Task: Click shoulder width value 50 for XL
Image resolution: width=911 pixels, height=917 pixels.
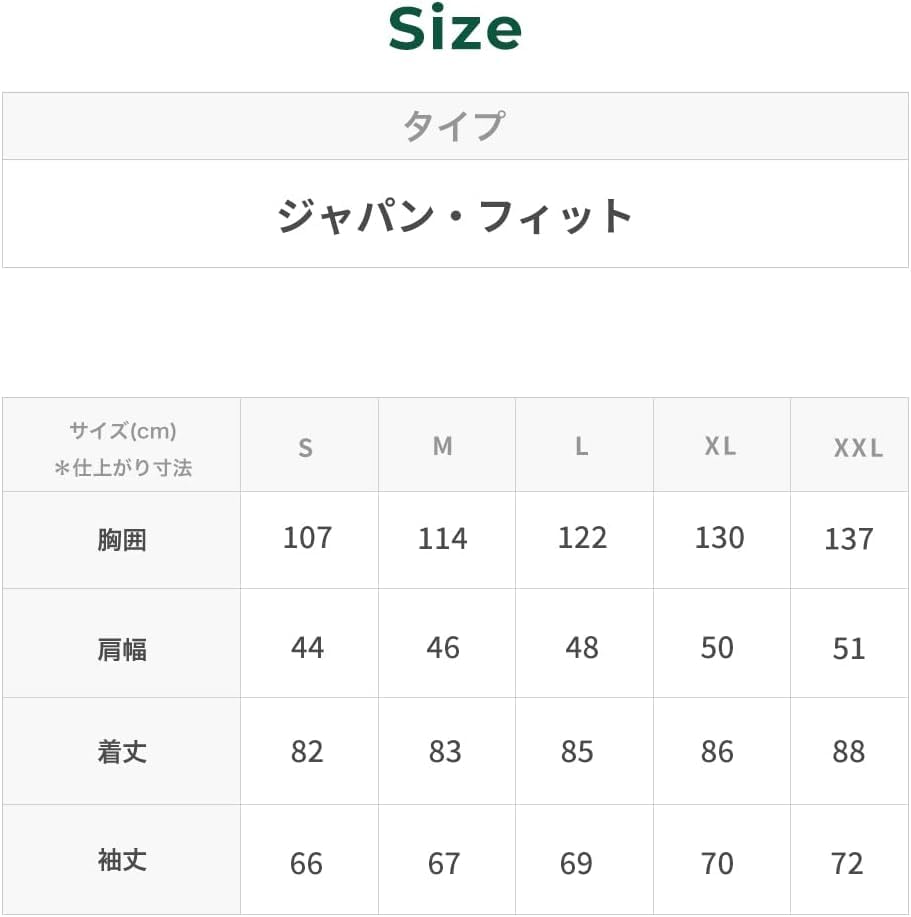Action: [x=717, y=648]
